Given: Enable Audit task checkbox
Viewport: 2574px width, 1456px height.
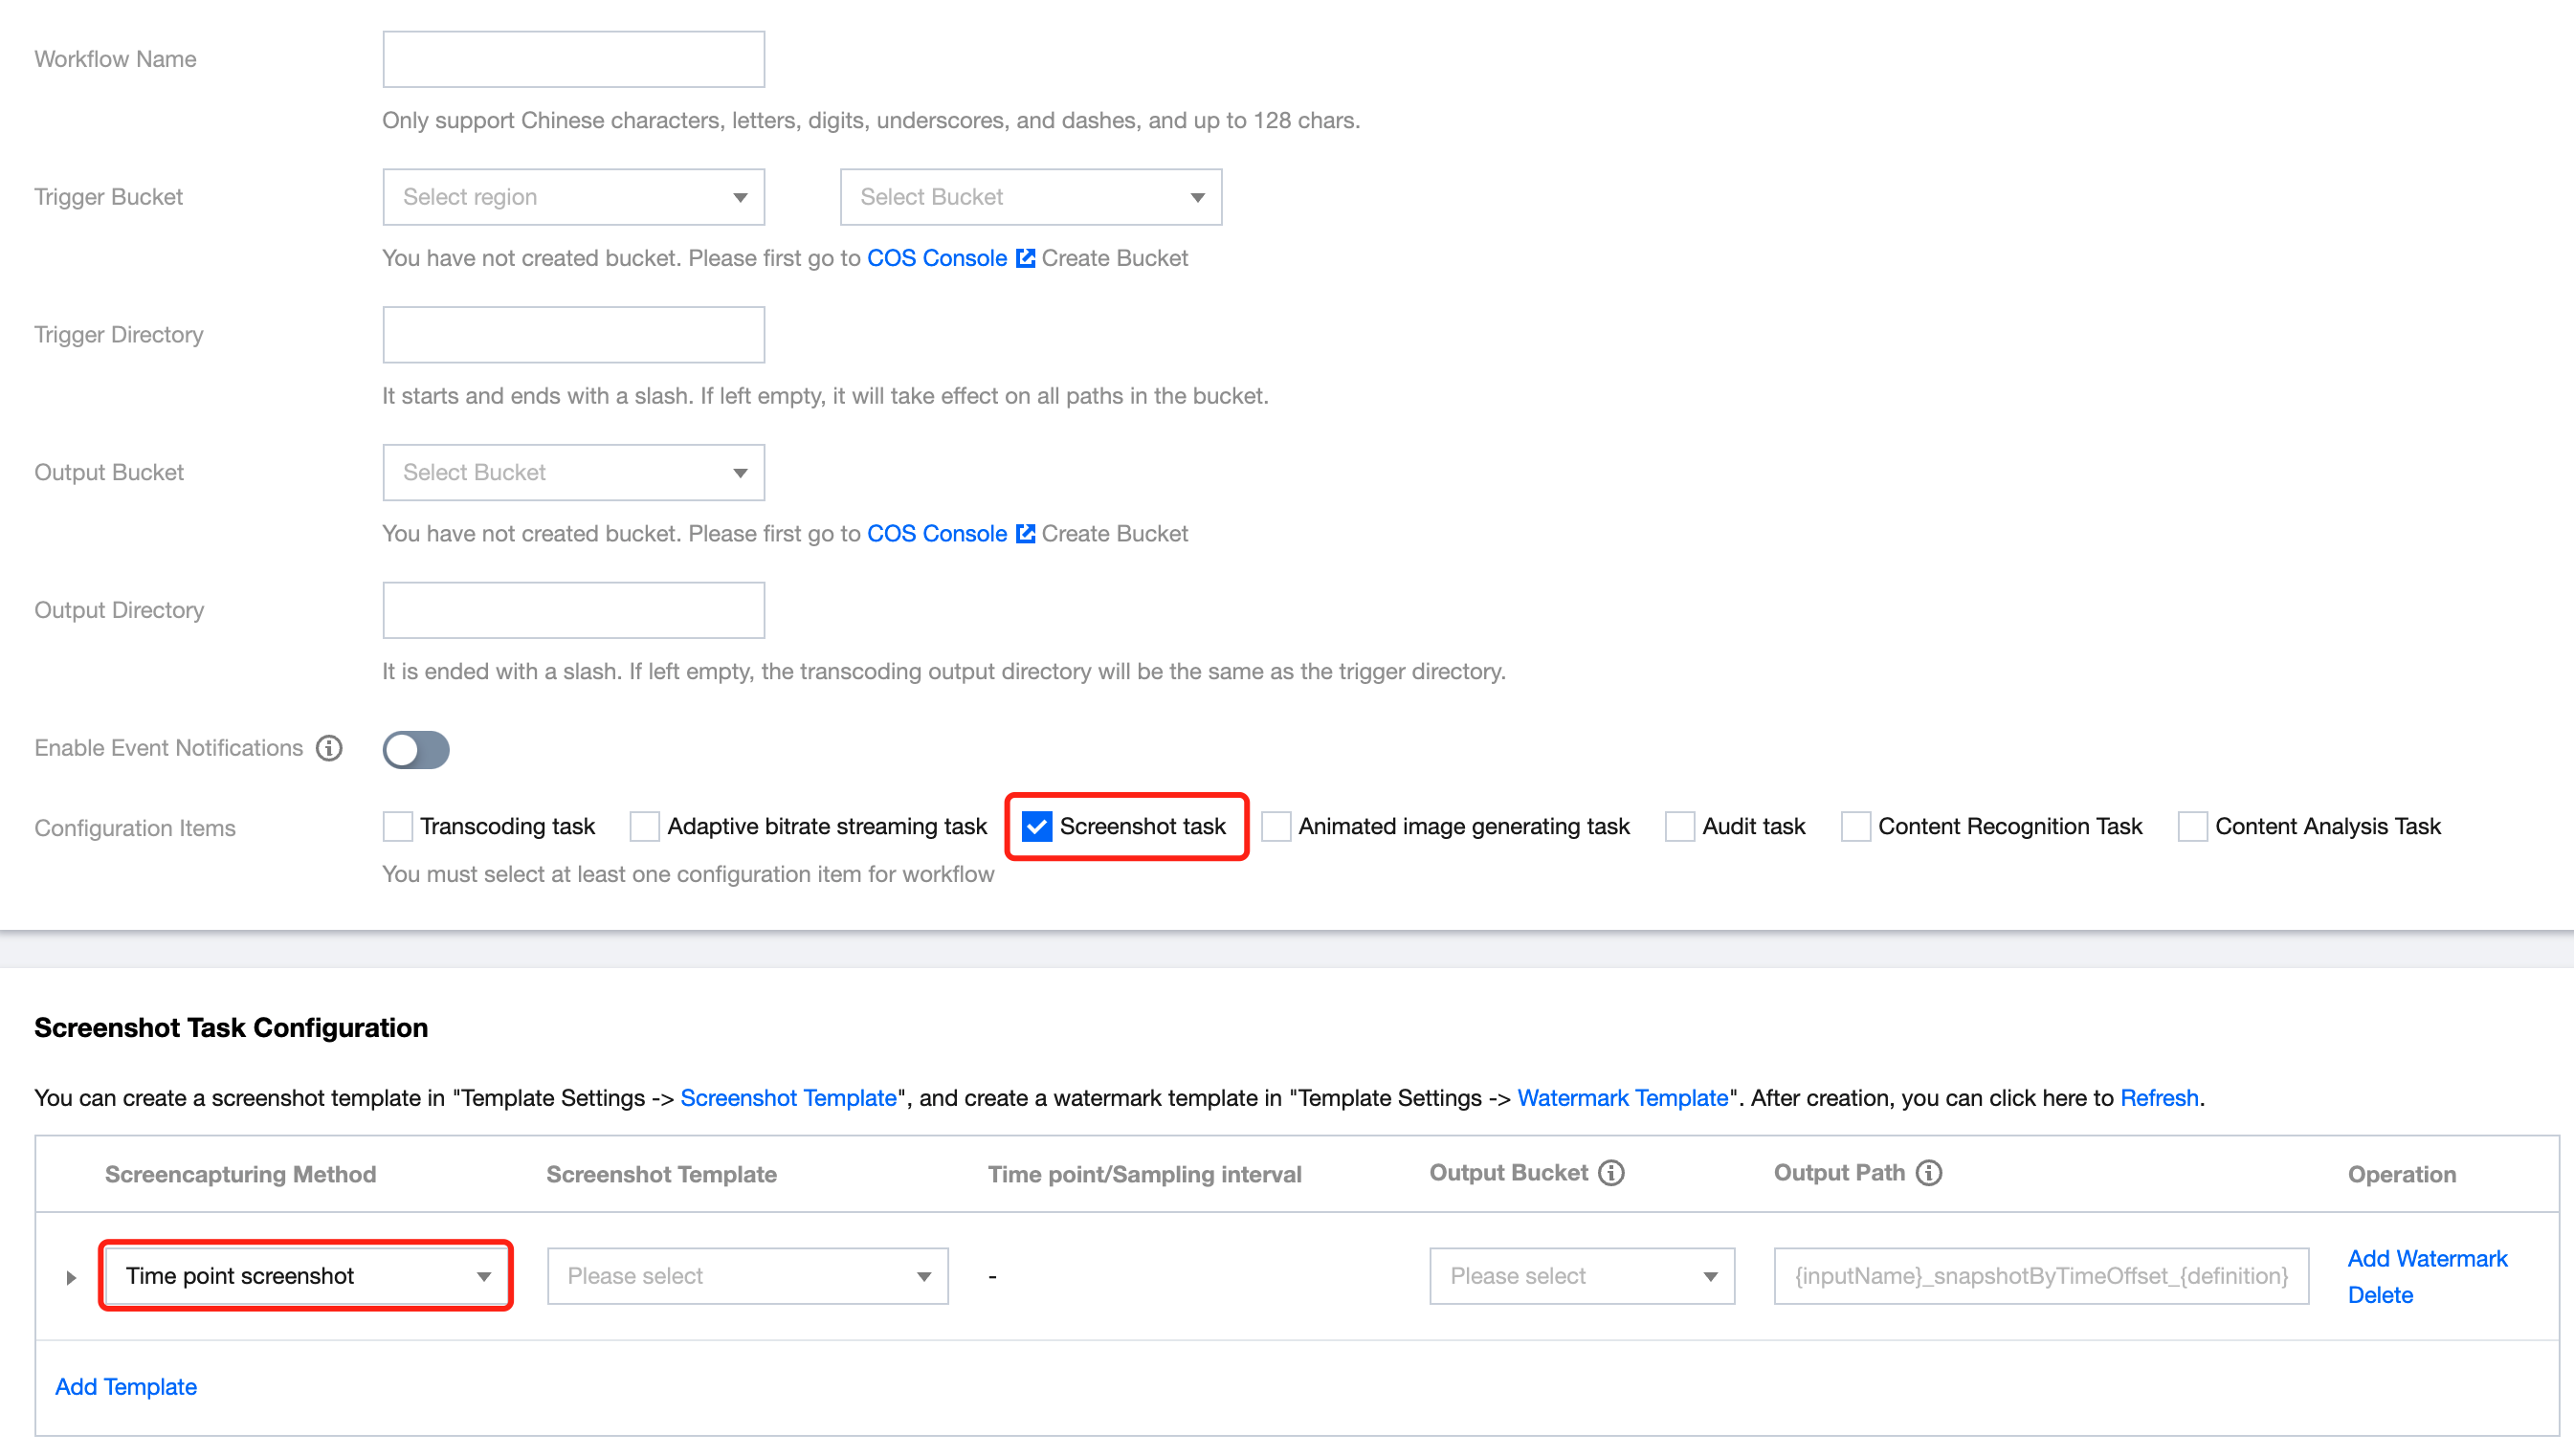Looking at the screenshot, I should (x=1680, y=827).
